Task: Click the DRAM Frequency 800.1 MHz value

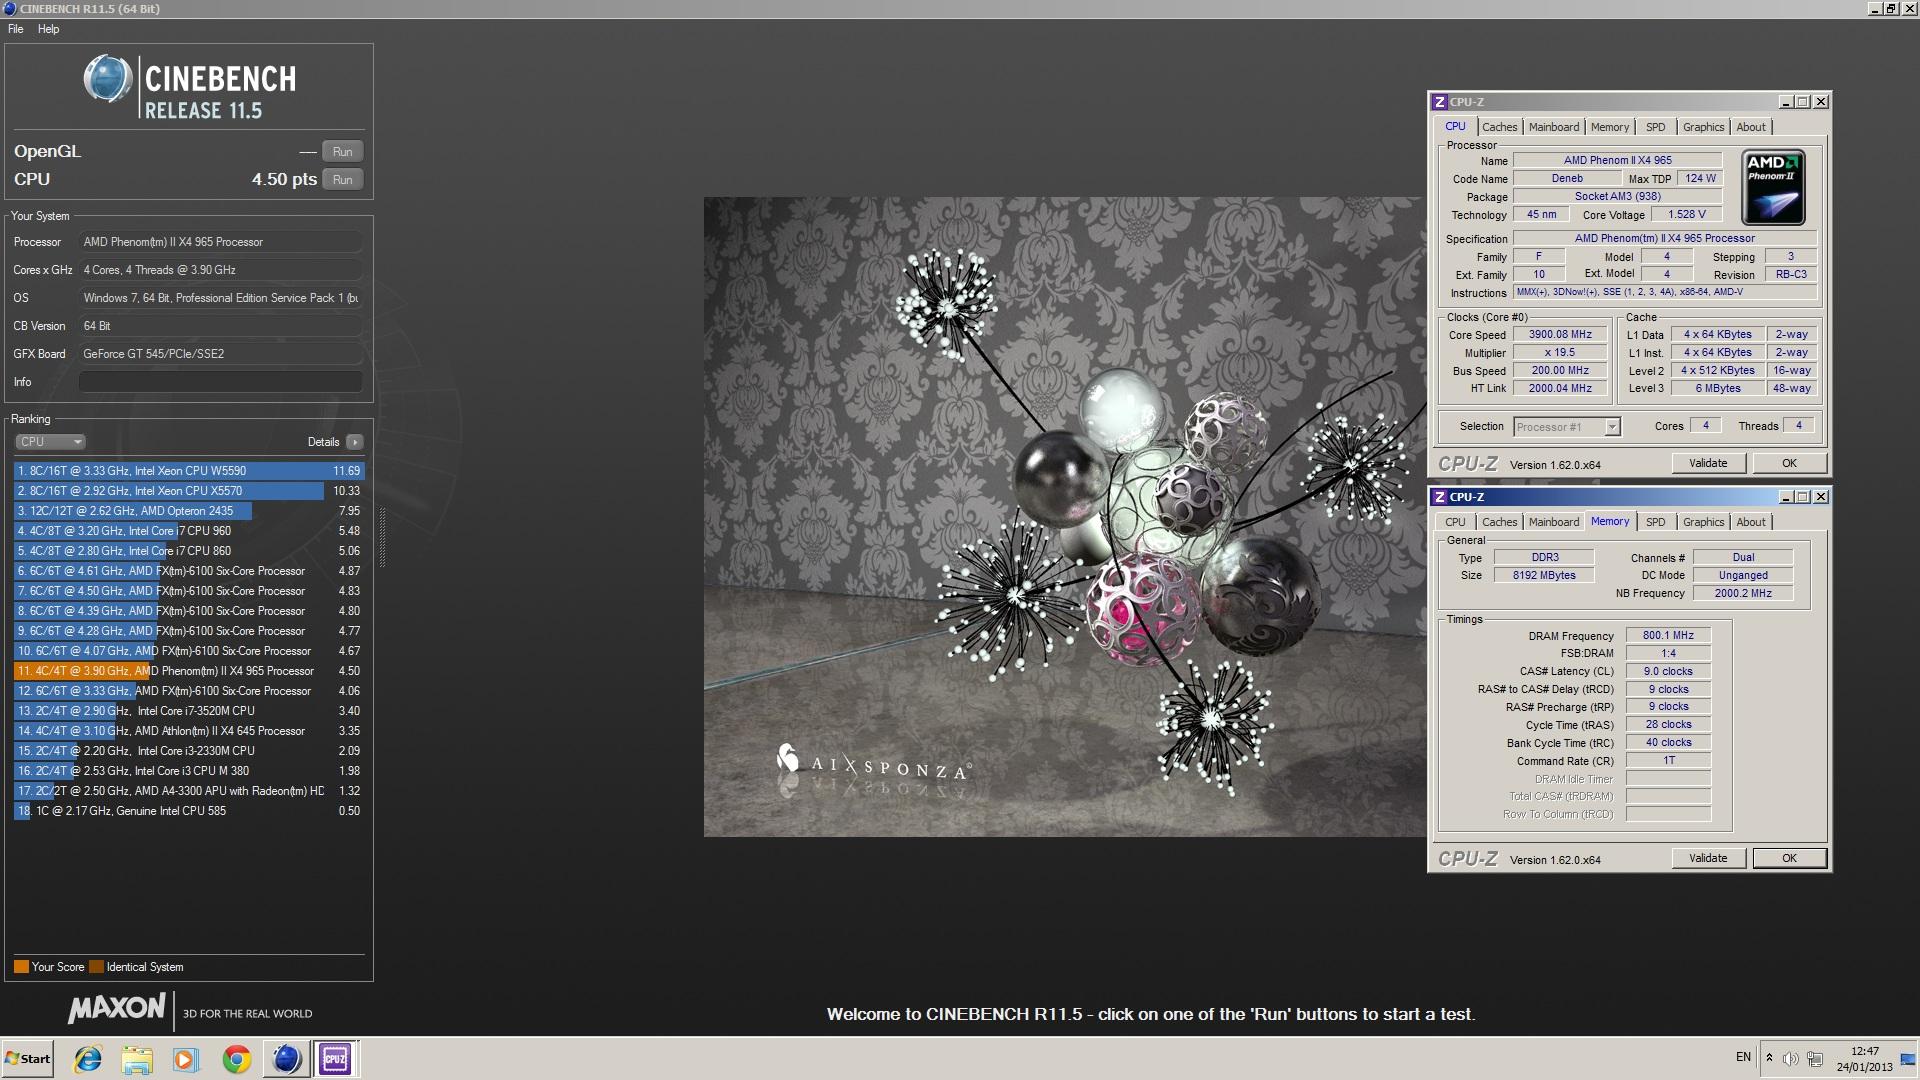Action: [1668, 636]
